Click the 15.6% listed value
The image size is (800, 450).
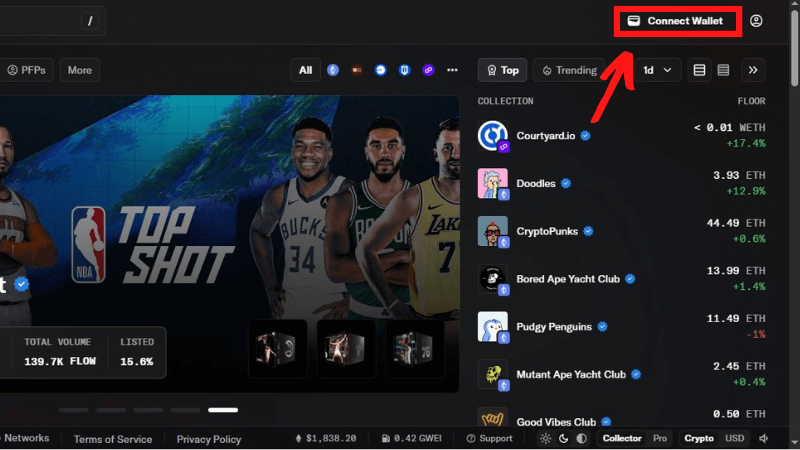pos(137,361)
